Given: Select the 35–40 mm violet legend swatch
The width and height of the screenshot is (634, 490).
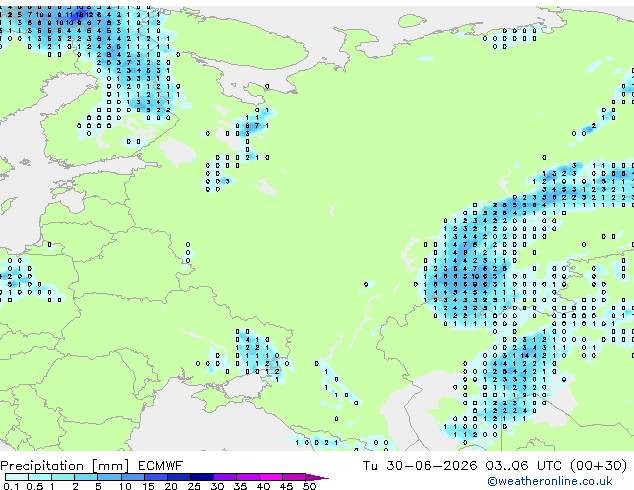Looking at the screenshot, I should pos(248,477).
